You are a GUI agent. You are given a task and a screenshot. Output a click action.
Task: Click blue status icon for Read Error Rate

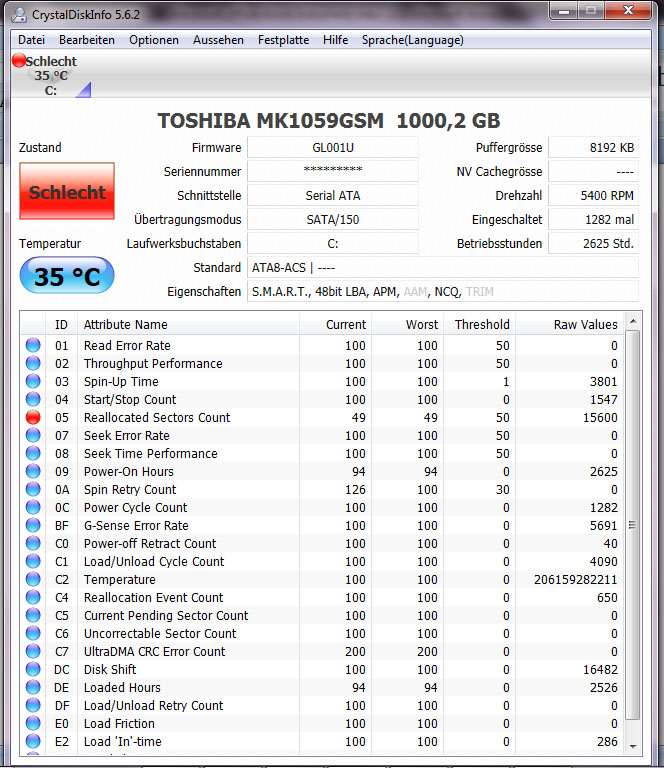pos(33,345)
